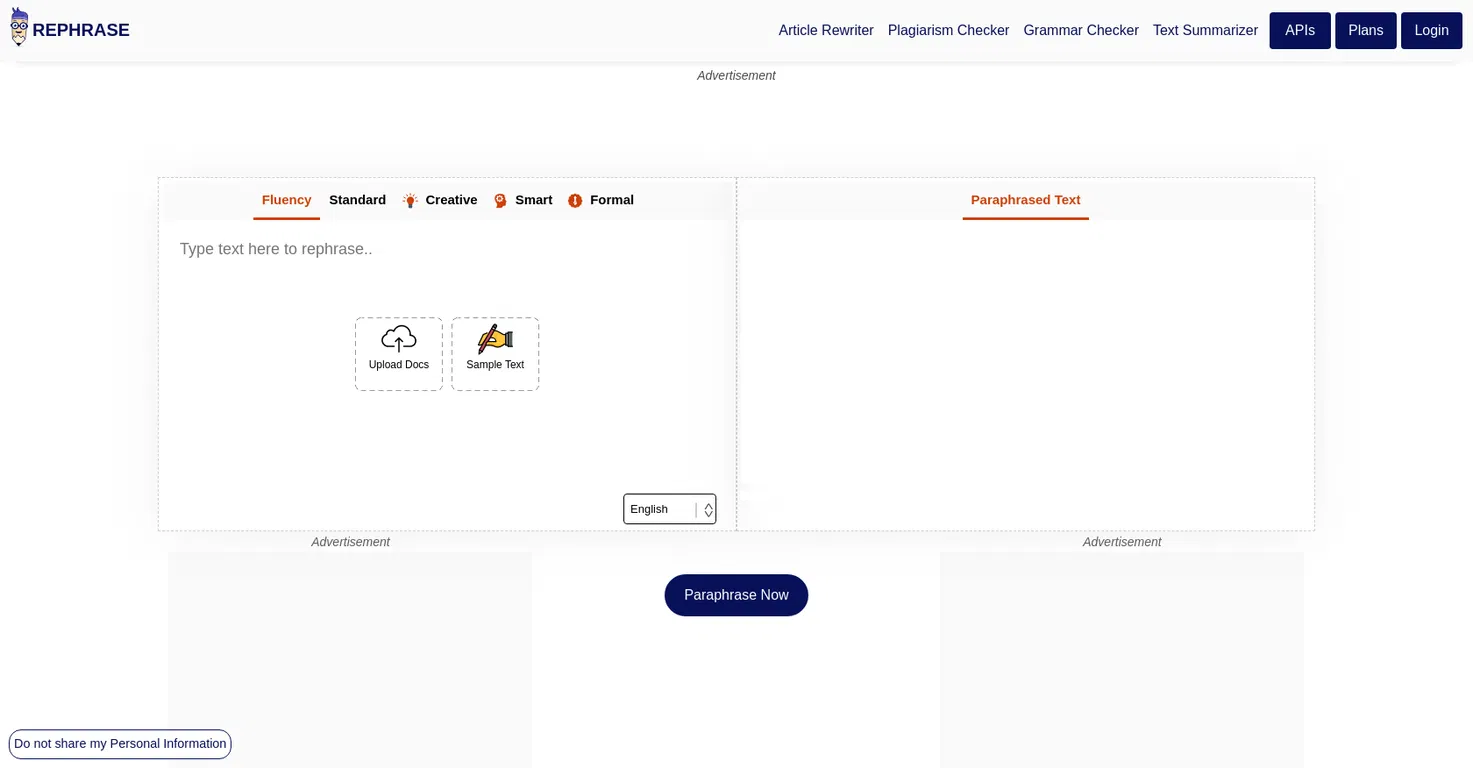Open the Grammar Checker tool
1473x768 pixels.
click(1081, 31)
